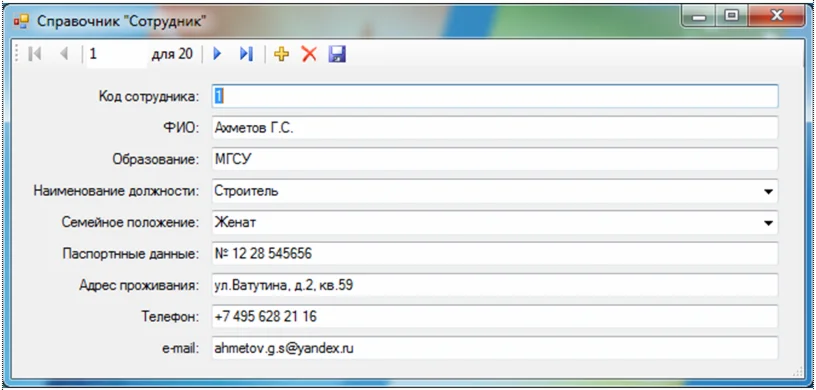Image resolution: width=816 pixels, height=390 pixels.
Task: Click the 'для 20' record count text
Action: (172, 54)
